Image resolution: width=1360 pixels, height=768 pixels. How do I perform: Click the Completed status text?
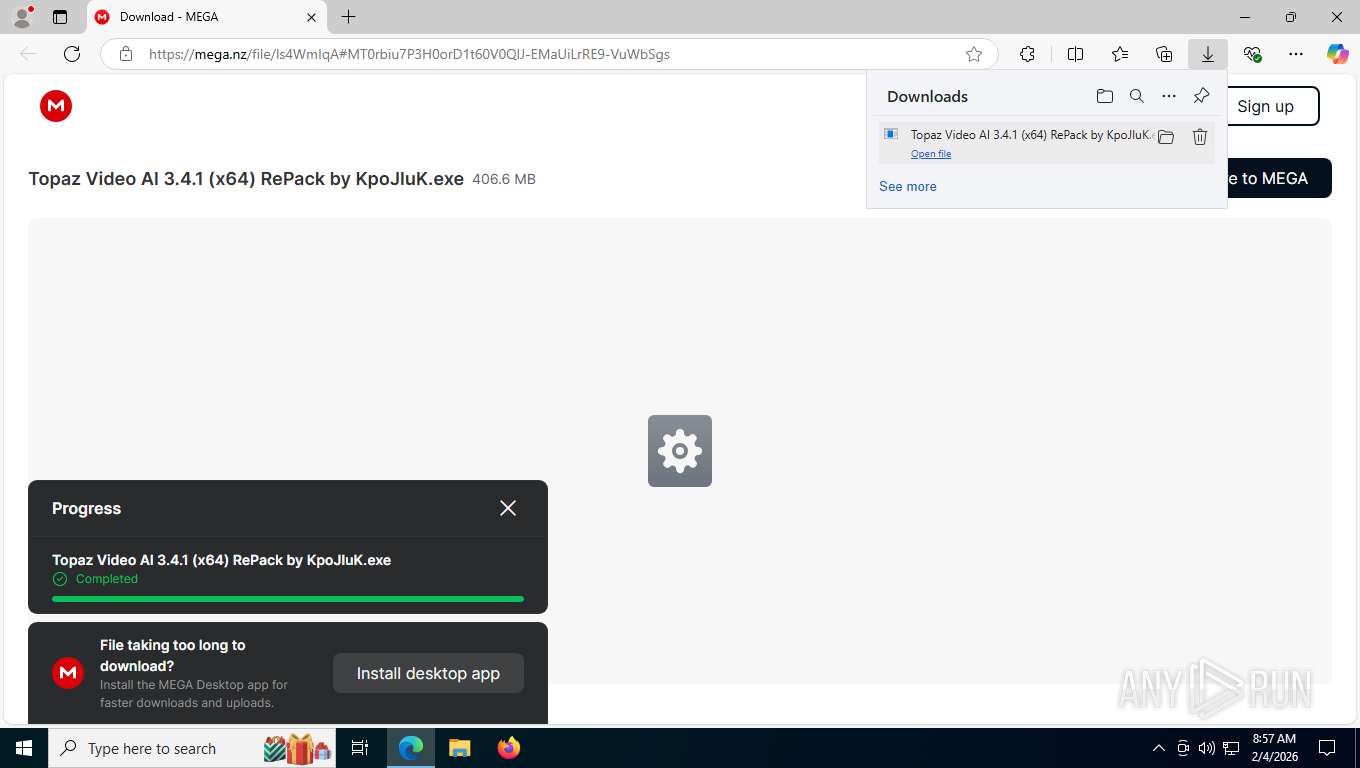pyautogui.click(x=107, y=579)
